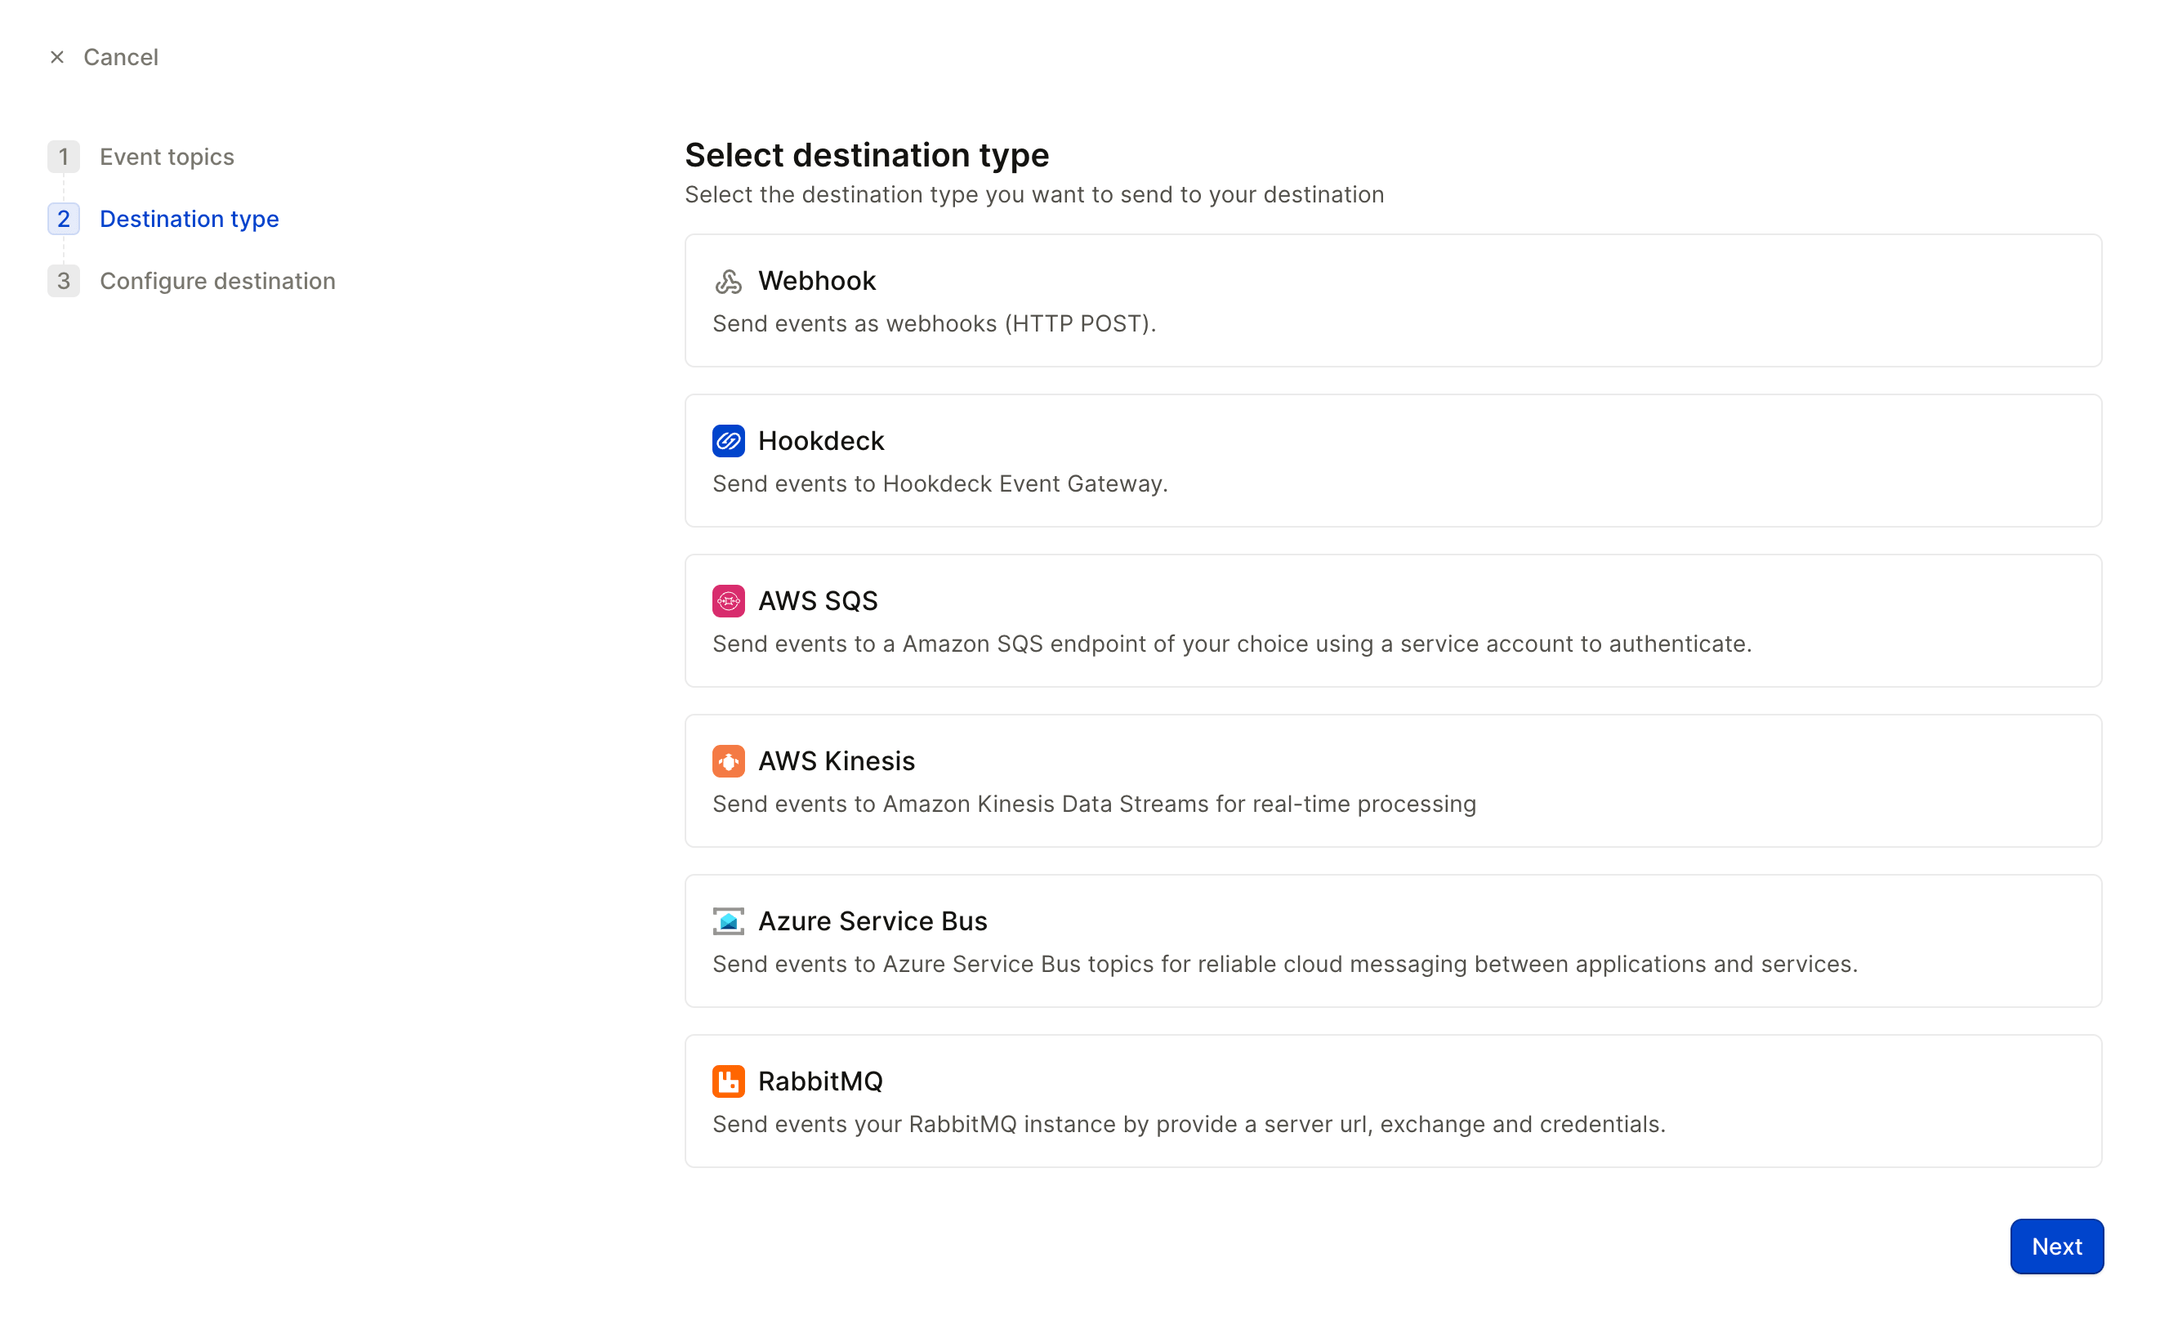
Task: Click the AWS Kinesis orange icon
Action: click(729, 761)
